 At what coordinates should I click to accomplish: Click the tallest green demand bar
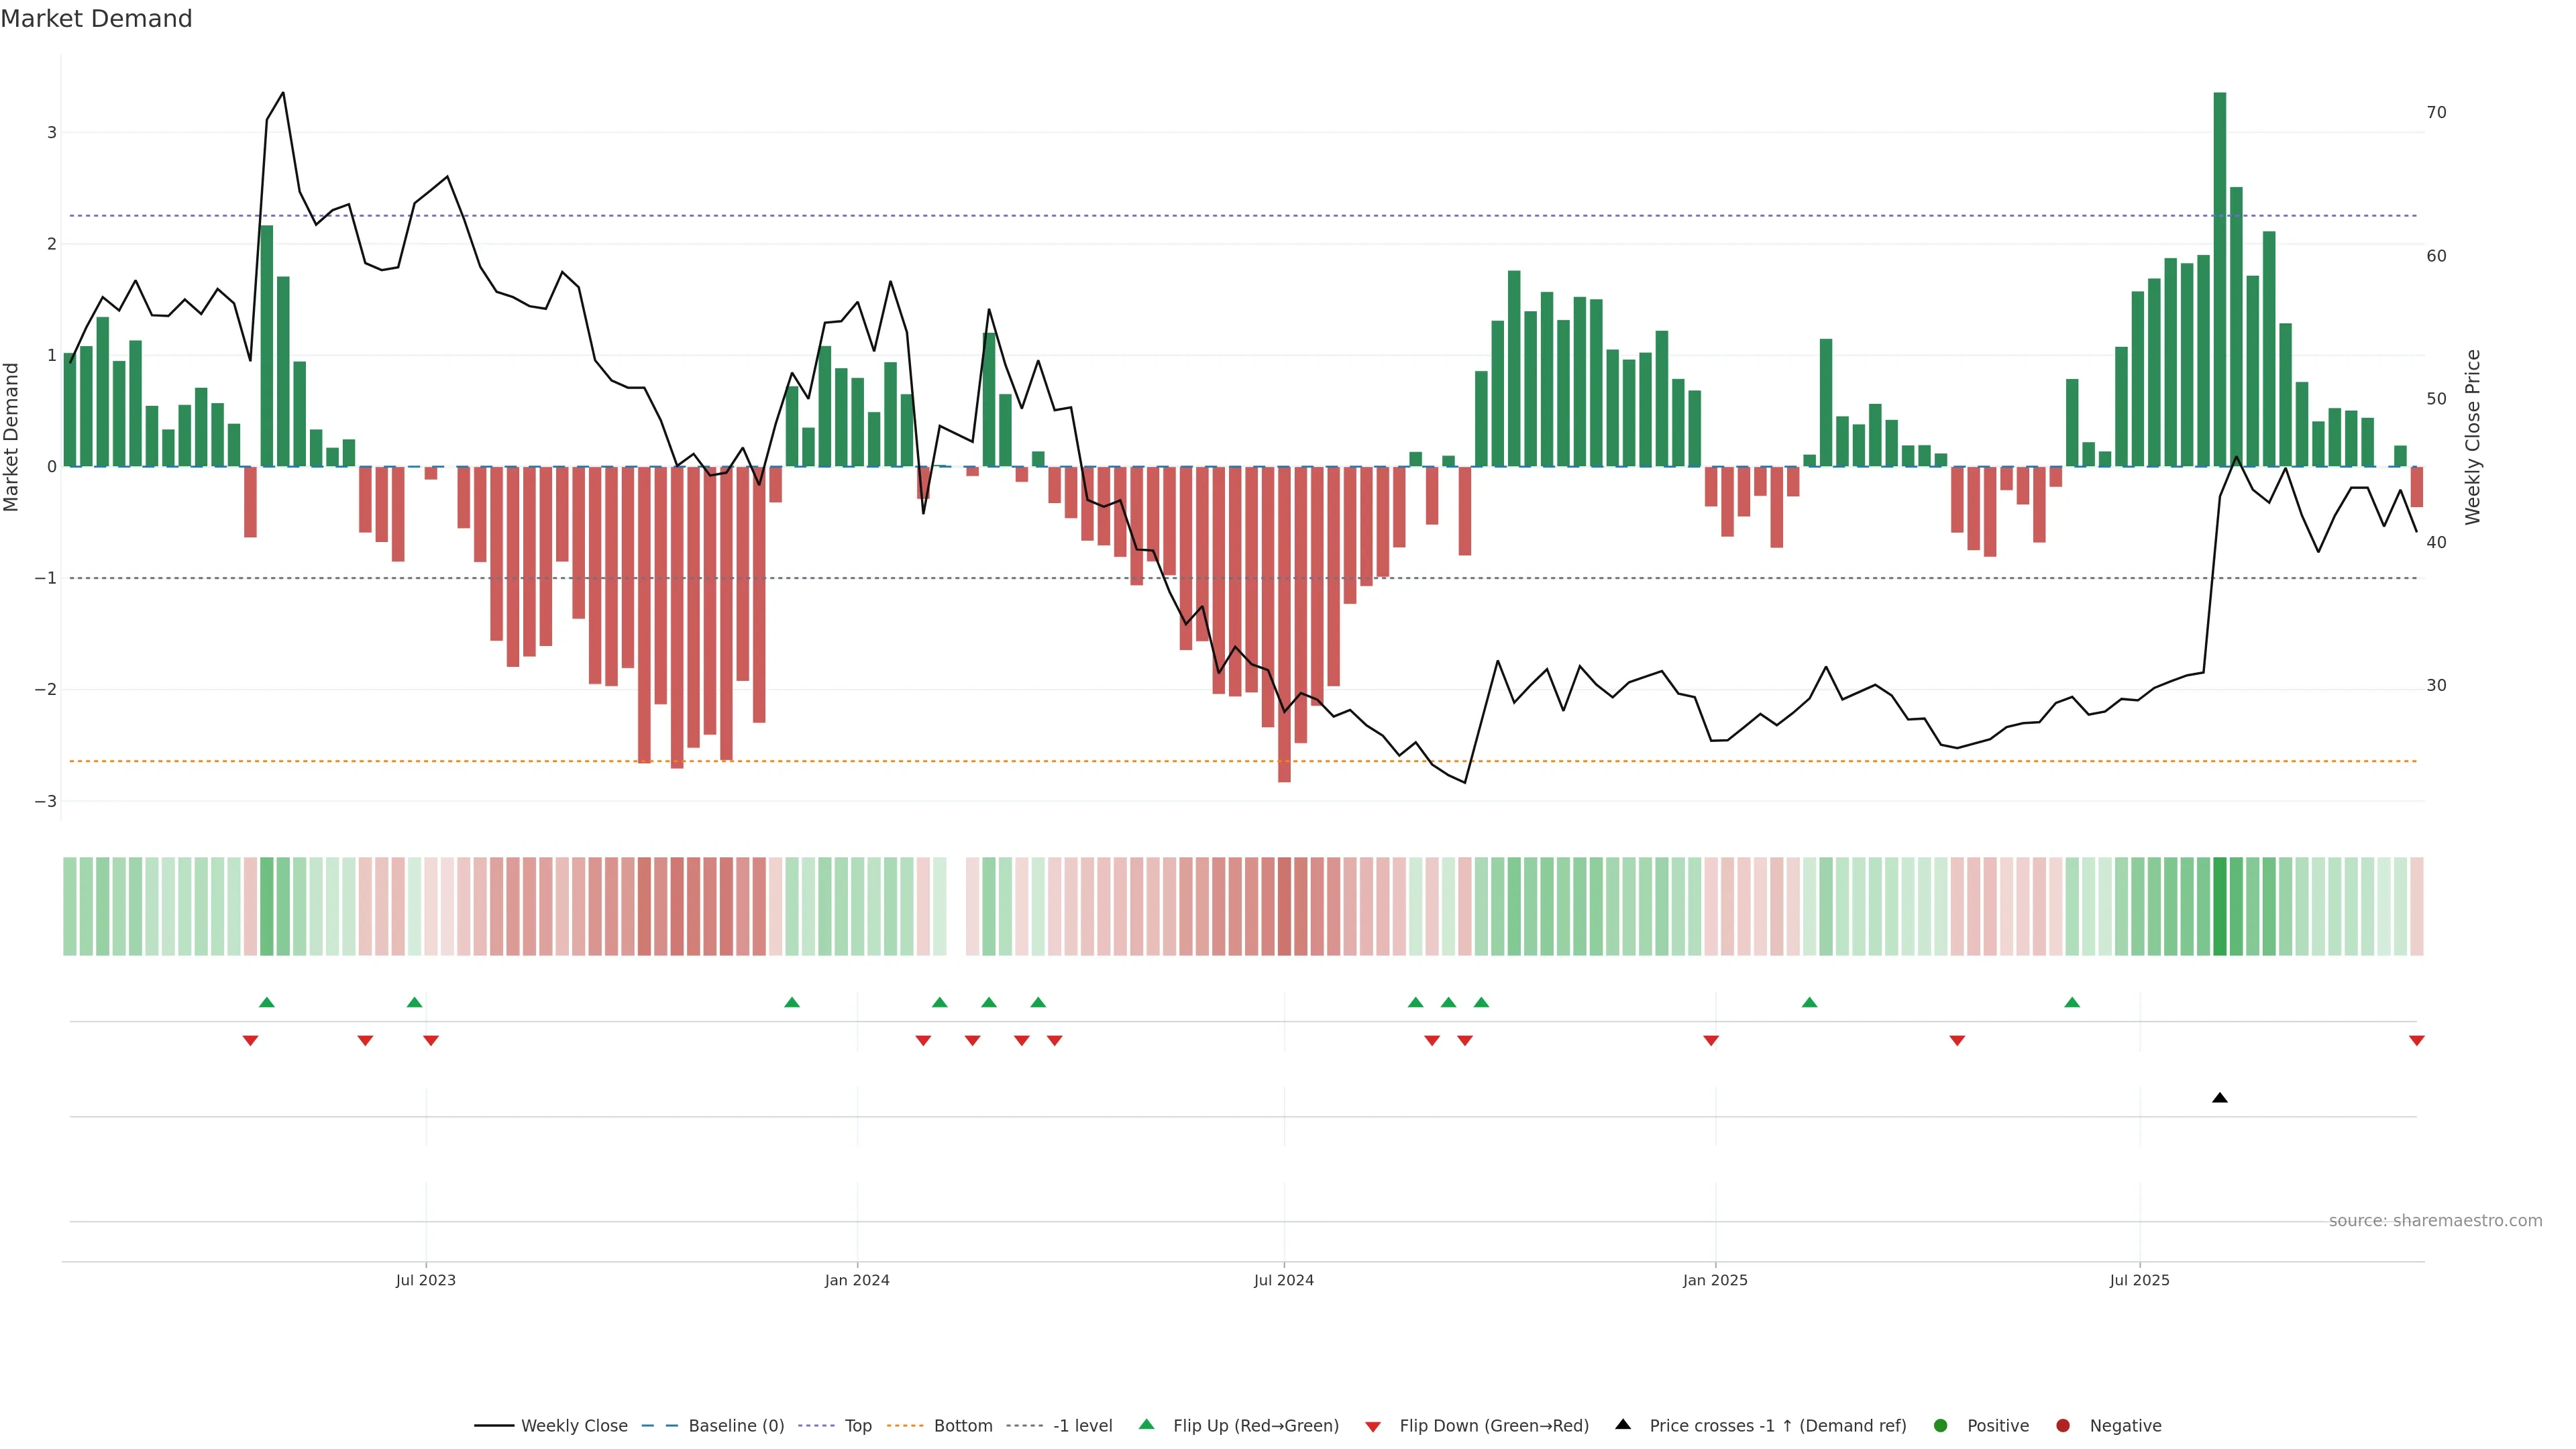pos(2219,280)
